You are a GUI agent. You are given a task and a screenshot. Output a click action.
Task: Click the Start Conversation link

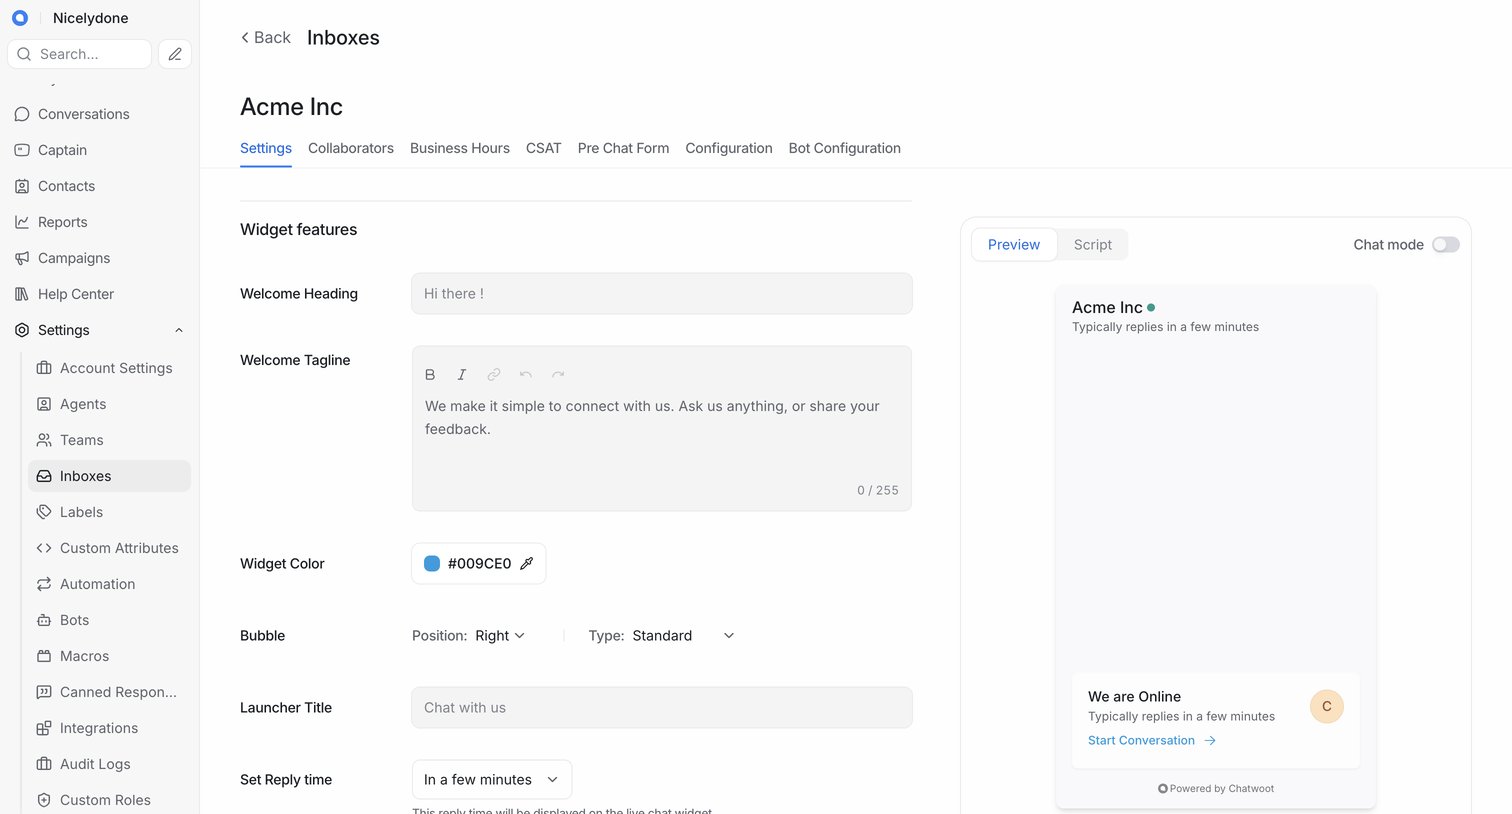click(x=1152, y=741)
